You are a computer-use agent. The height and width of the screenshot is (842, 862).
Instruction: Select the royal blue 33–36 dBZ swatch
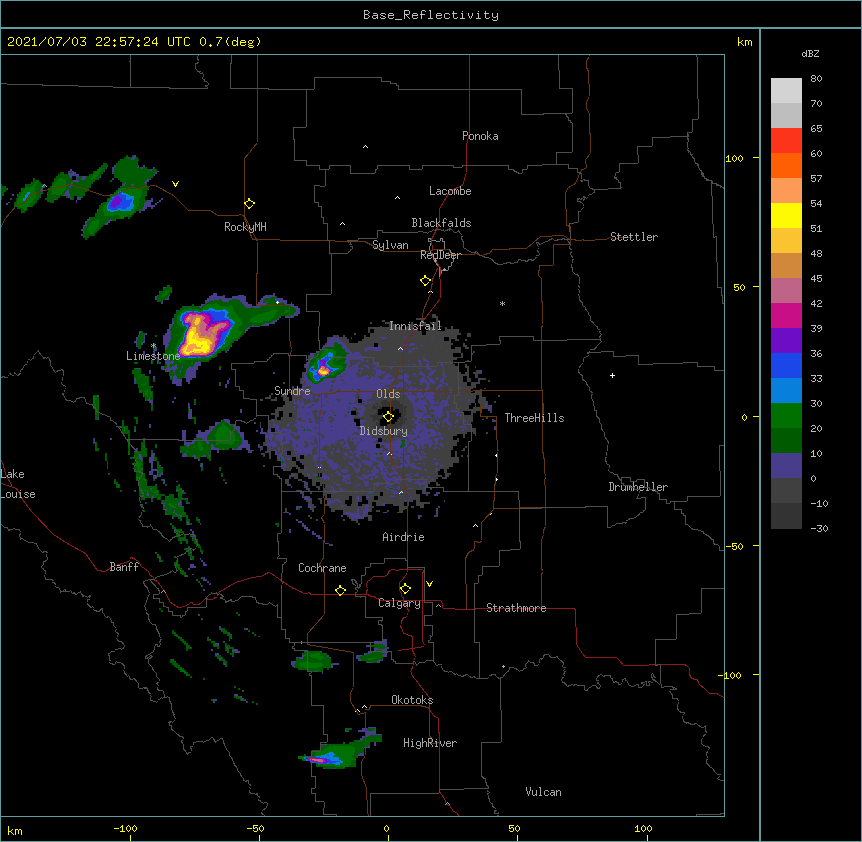[x=786, y=365]
